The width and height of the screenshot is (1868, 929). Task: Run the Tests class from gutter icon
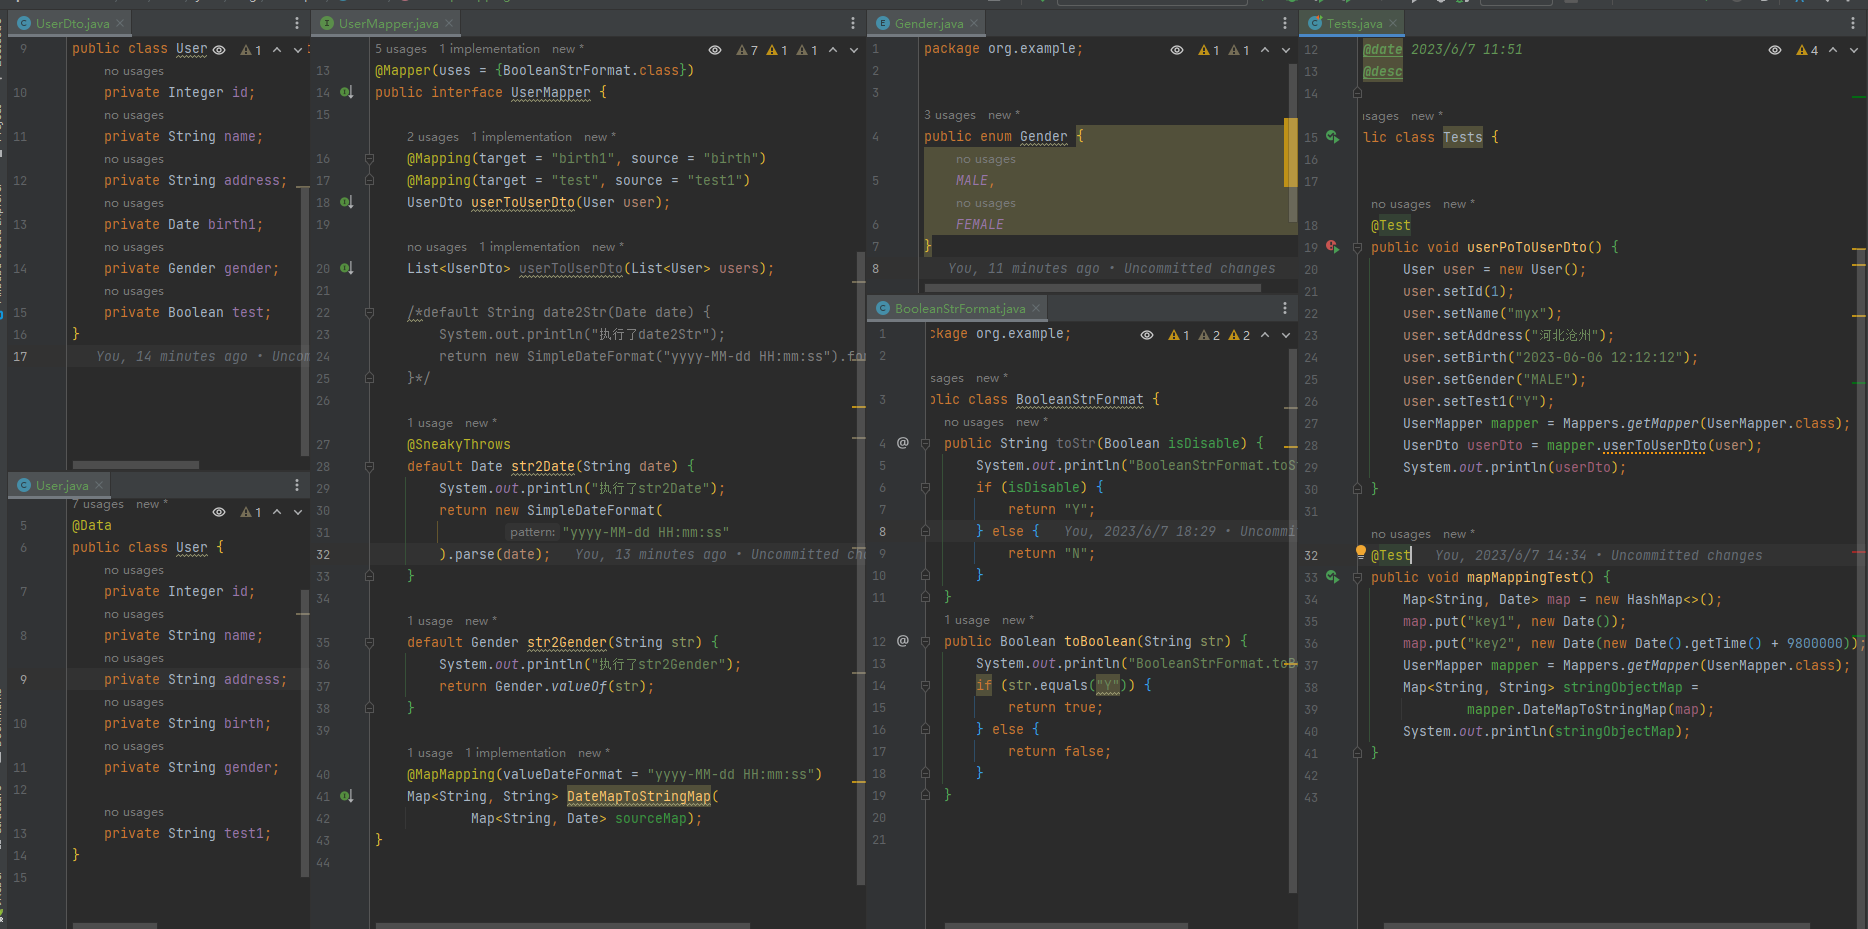[1332, 136]
